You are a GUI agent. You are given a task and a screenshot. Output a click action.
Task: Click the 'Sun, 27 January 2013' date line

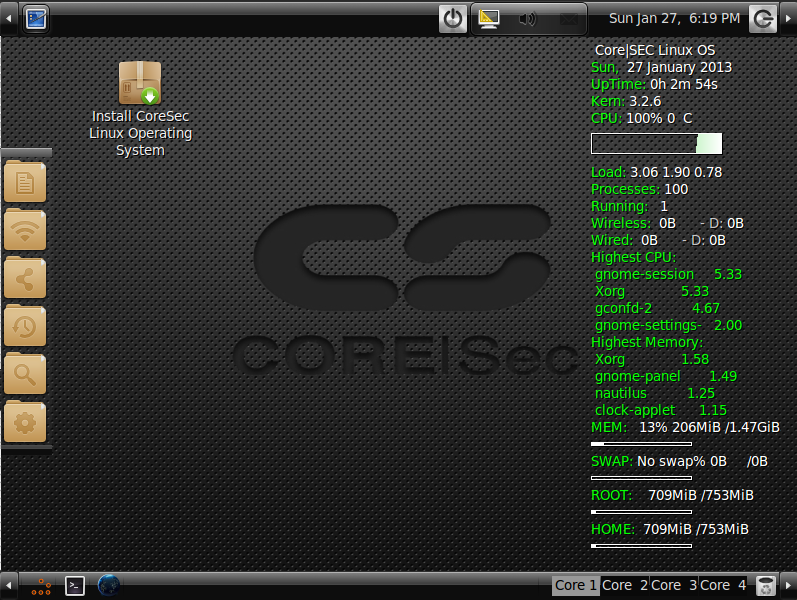click(661, 67)
